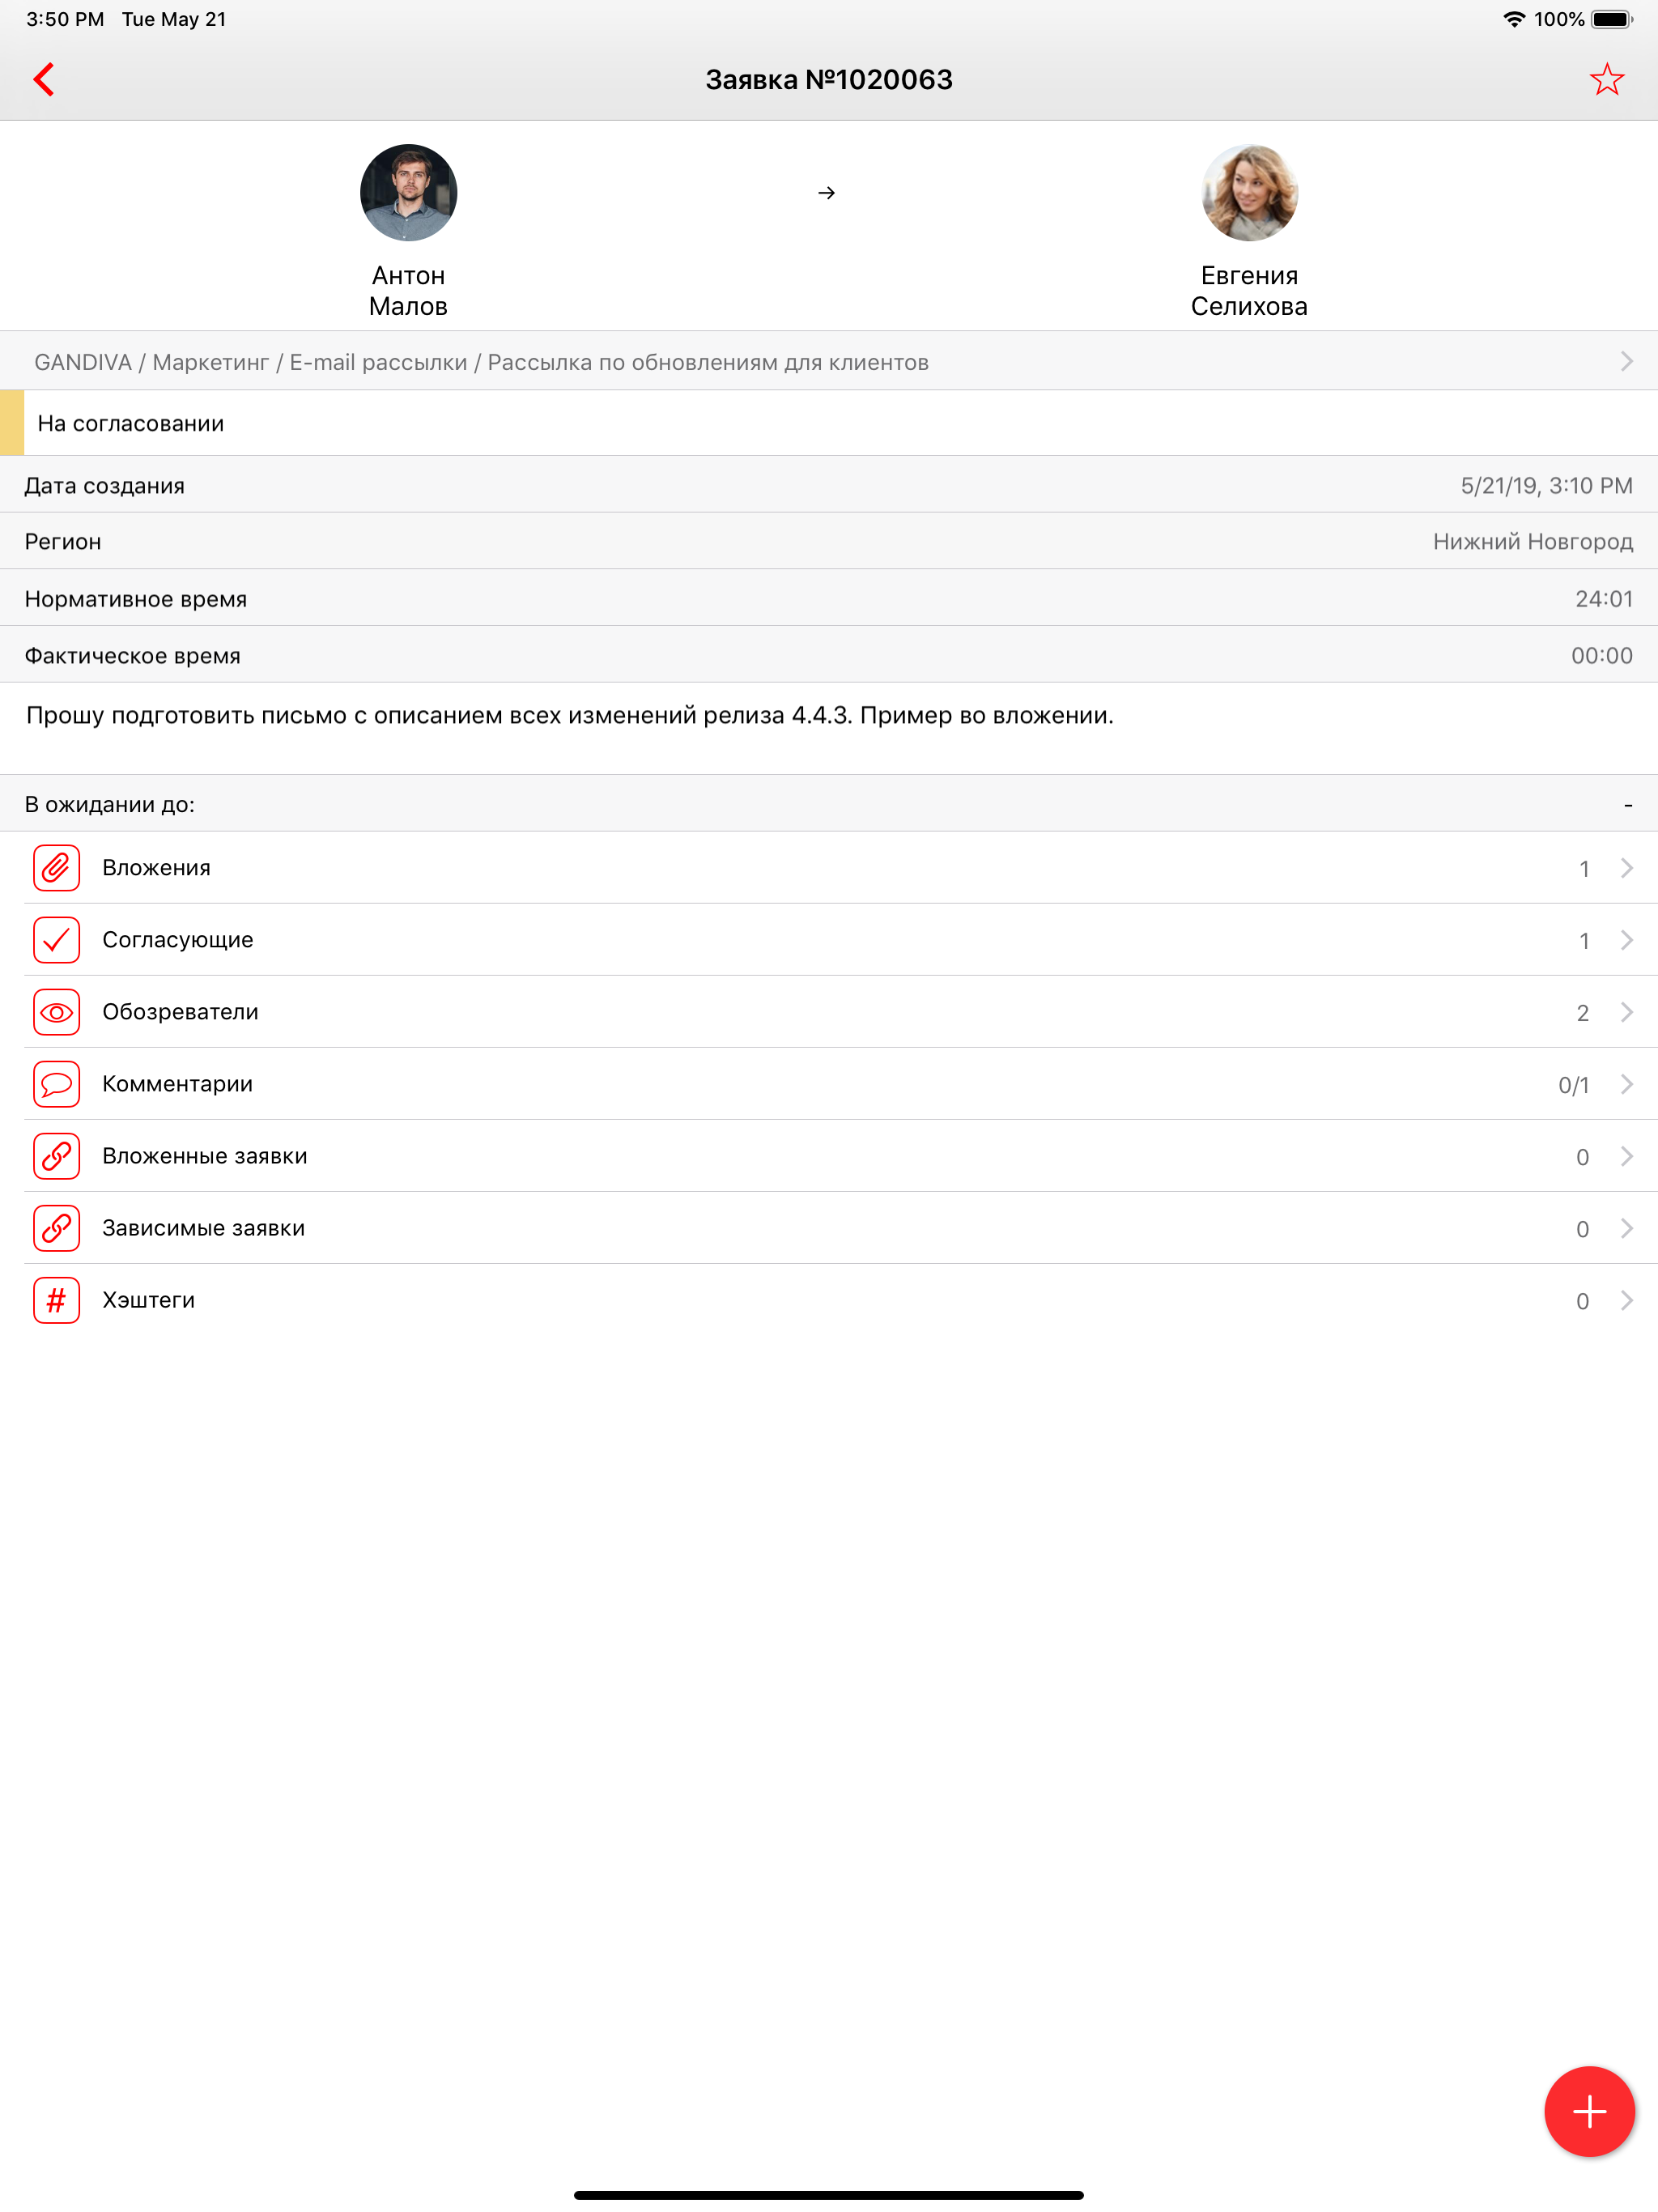Viewport: 1658px width, 2212px height.
Task: Open the Вложения row
Action: 829,868
